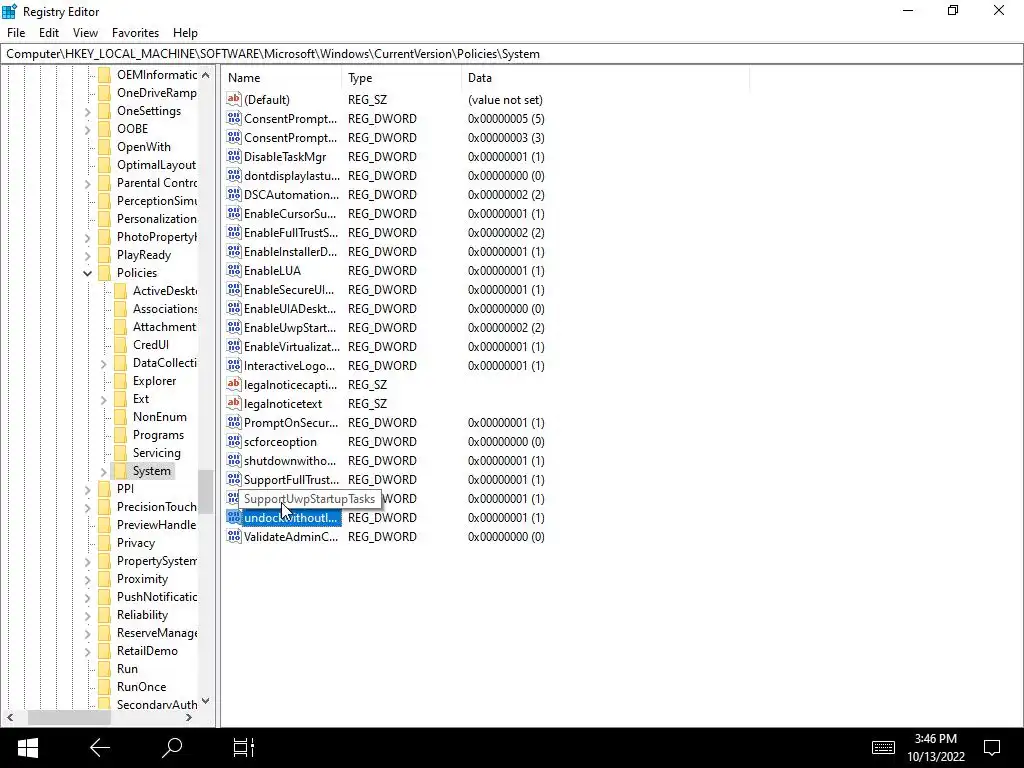This screenshot has width=1024, height=768.
Task: Open the Help menu
Action: pyautogui.click(x=185, y=33)
